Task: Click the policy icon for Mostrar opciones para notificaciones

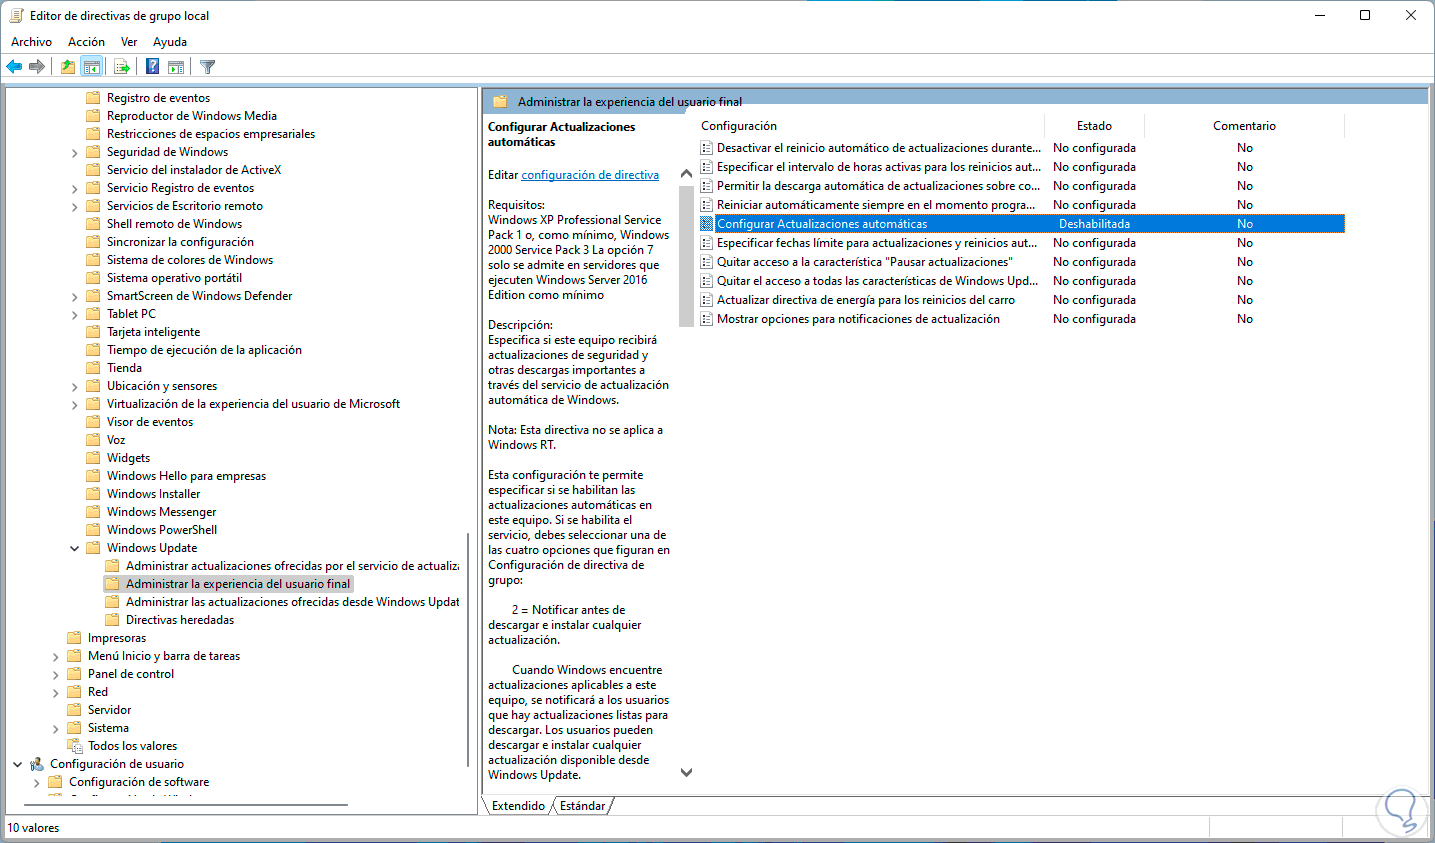Action: point(707,319)
